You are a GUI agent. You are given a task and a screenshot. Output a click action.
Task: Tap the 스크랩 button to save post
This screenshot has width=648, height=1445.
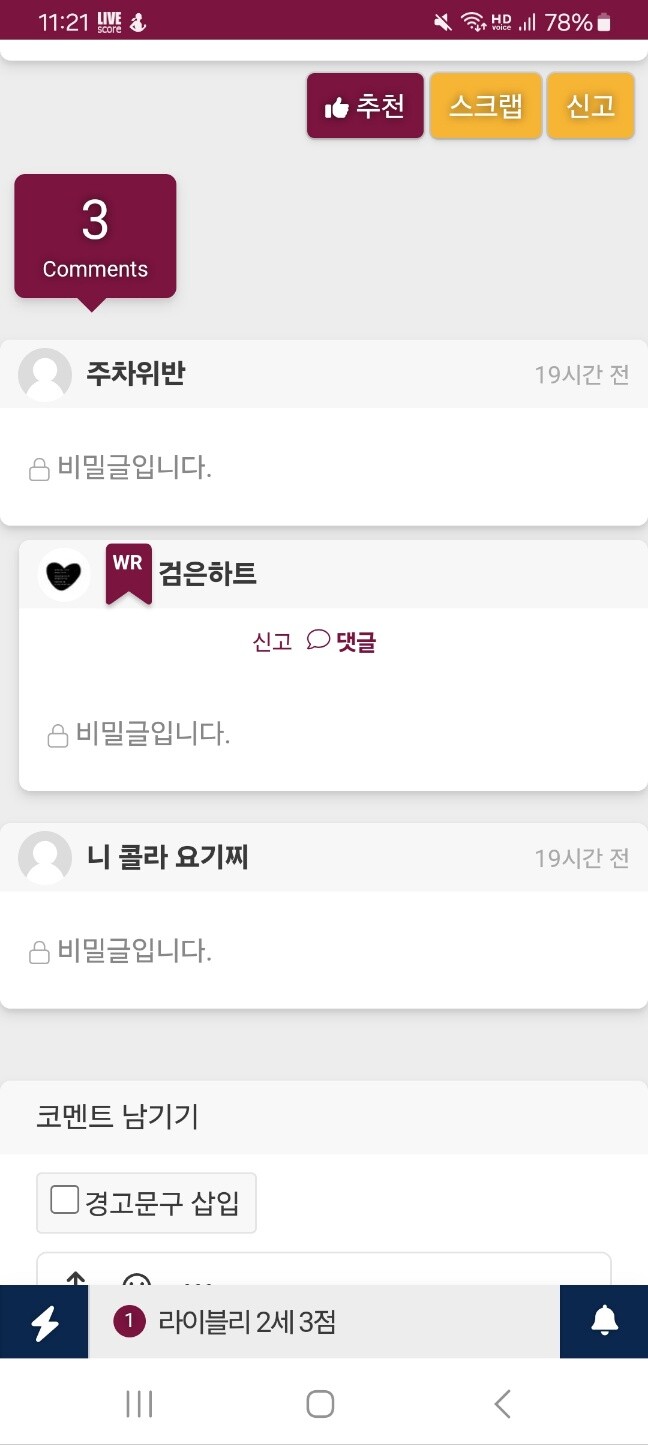(485, 104)
